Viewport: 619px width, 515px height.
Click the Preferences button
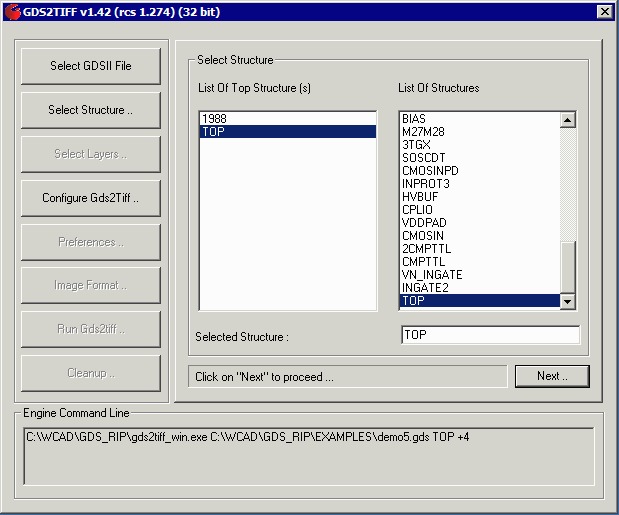tap(91, 242)
